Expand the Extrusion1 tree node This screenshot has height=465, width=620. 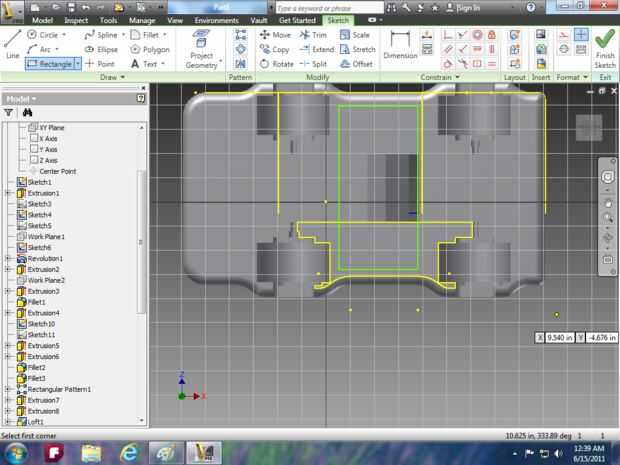[x=8, y=193]
